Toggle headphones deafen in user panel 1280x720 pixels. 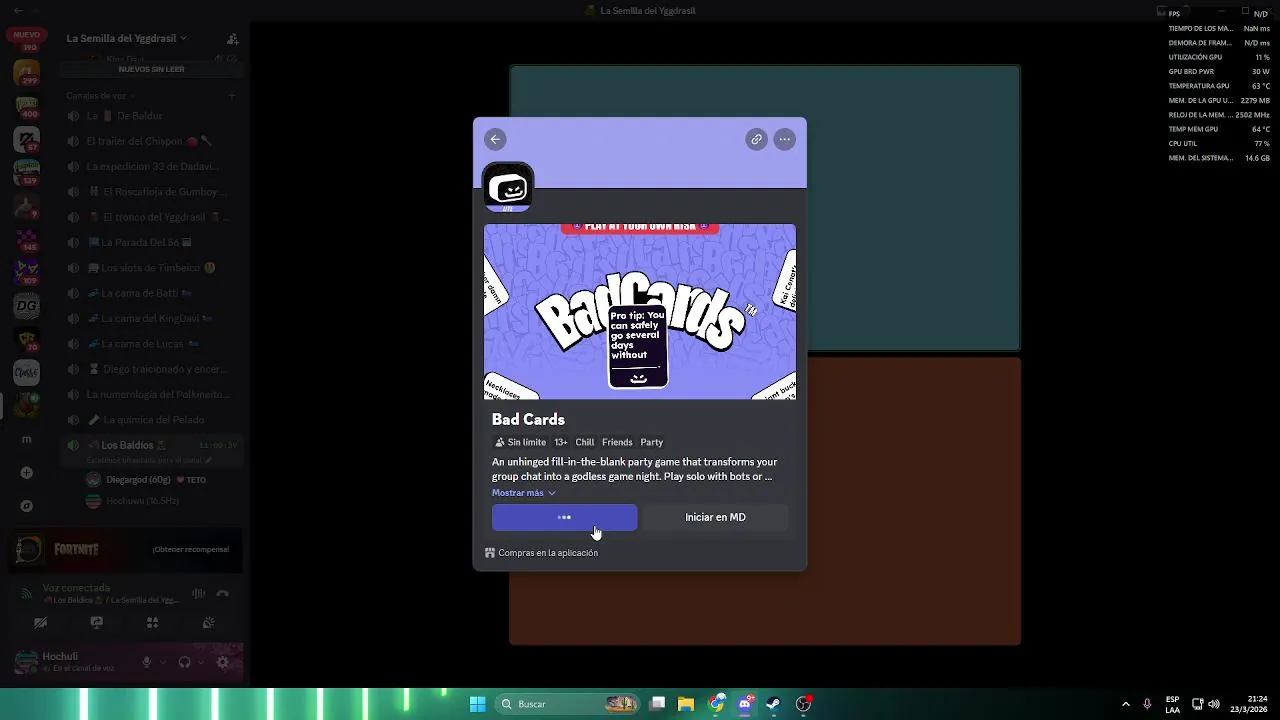[184, 662]
